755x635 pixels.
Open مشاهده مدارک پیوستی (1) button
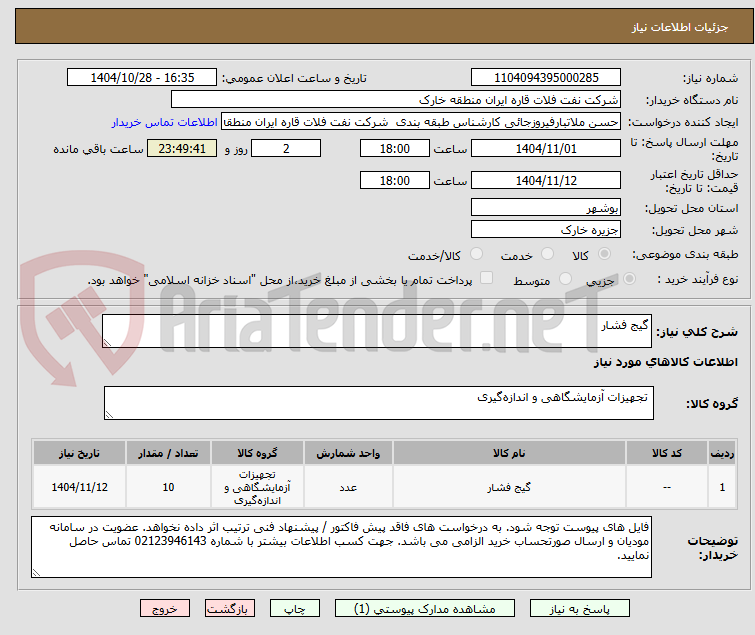(x=425, y=609)
